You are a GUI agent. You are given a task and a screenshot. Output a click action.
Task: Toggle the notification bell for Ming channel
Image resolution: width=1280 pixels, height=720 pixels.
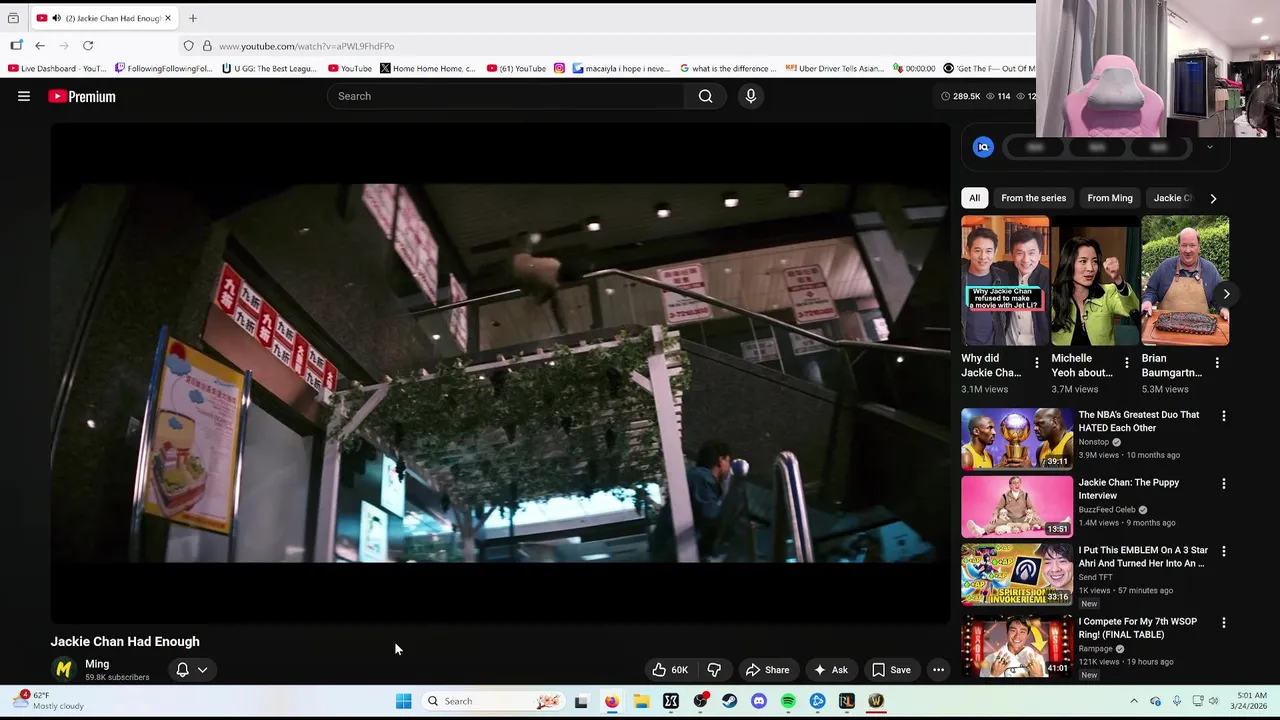182,670
